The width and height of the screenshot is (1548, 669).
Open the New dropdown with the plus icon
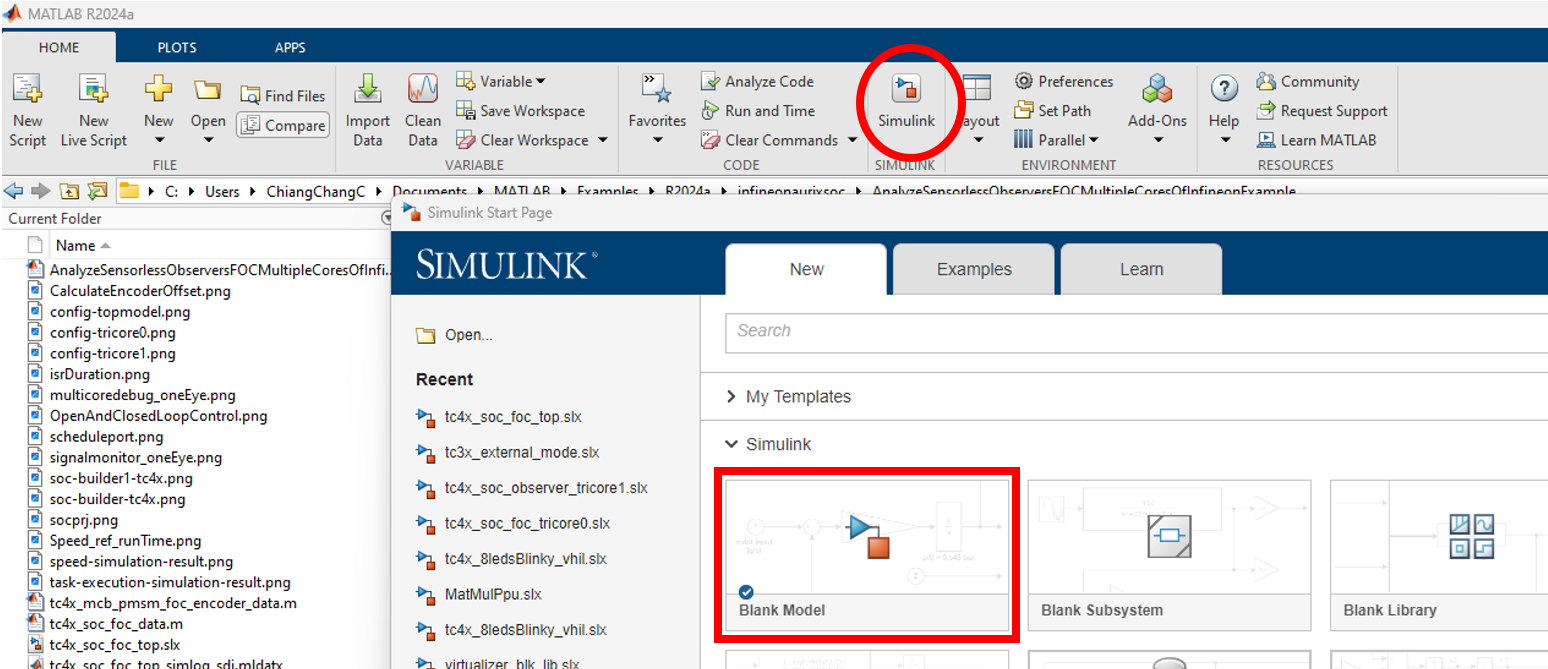click(x=158, y=110)
